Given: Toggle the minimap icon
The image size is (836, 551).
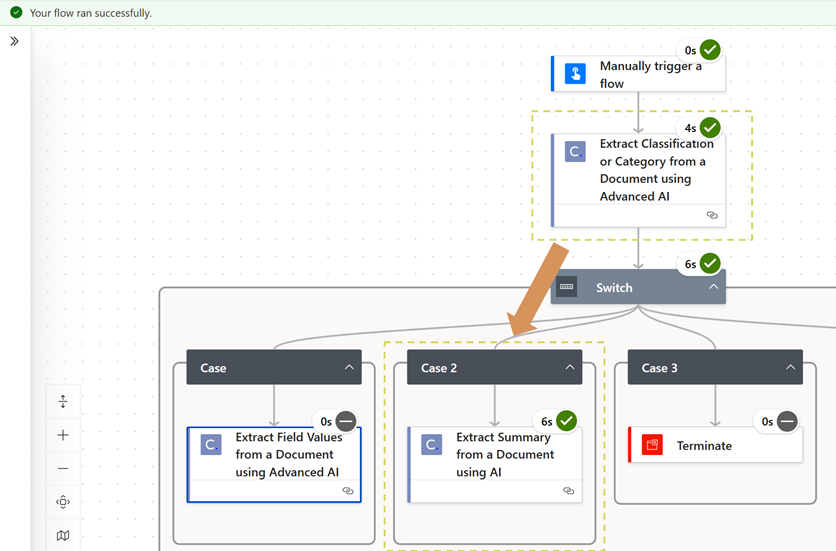Looking at the screenshot, I should tap(63, 536).
